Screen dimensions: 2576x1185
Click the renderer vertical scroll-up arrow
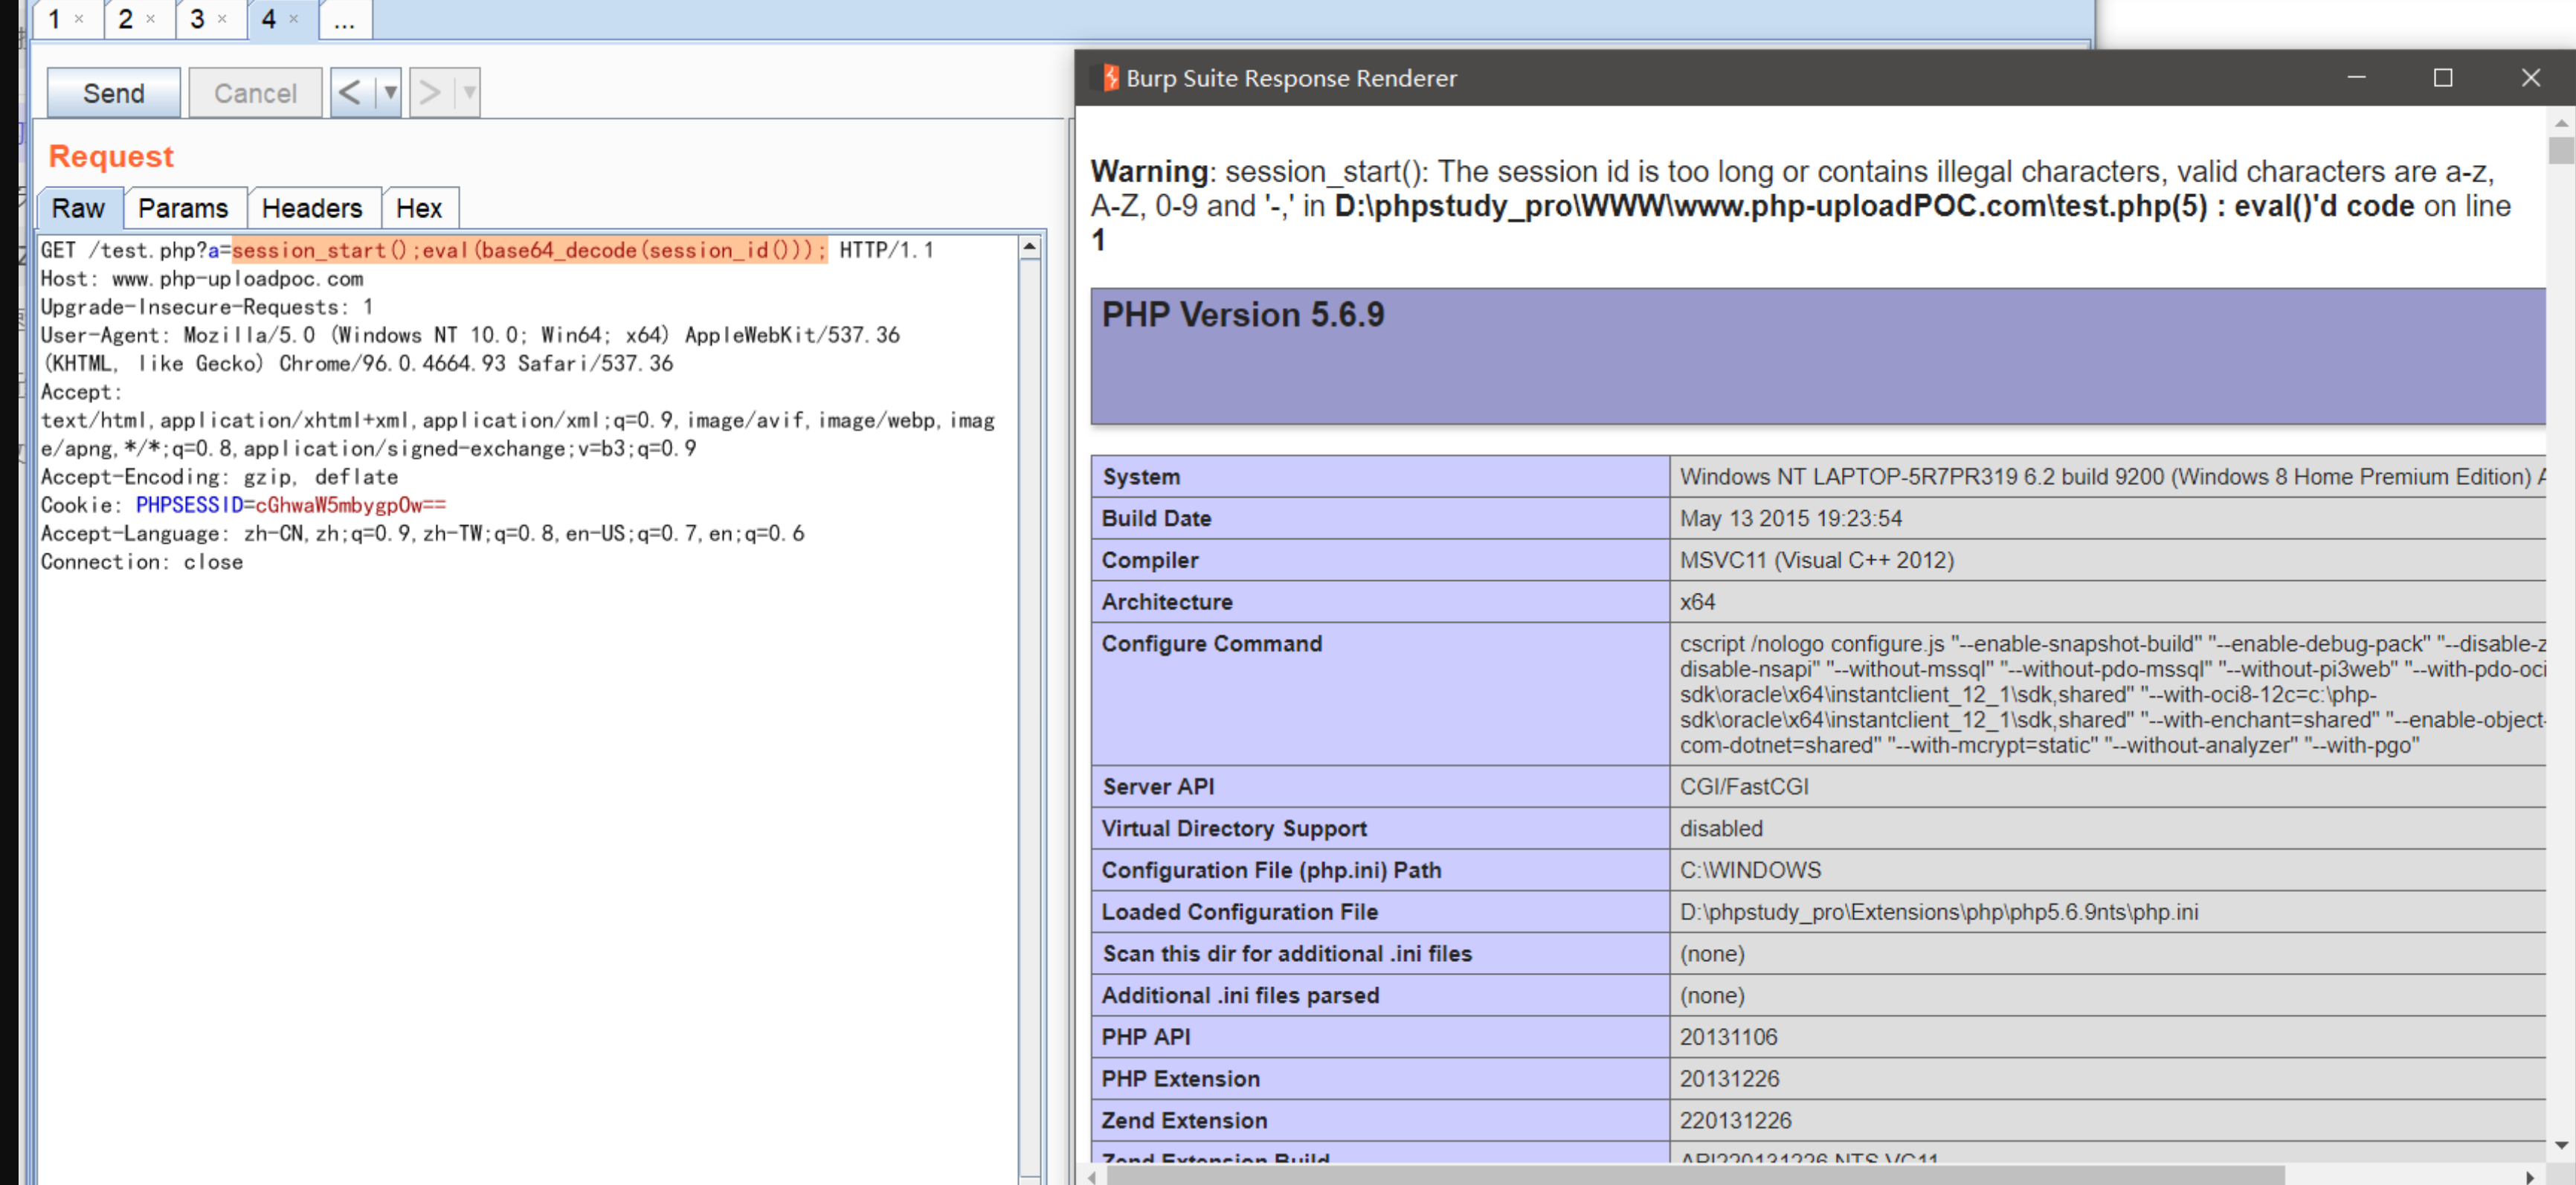(x=2560, y=123)
